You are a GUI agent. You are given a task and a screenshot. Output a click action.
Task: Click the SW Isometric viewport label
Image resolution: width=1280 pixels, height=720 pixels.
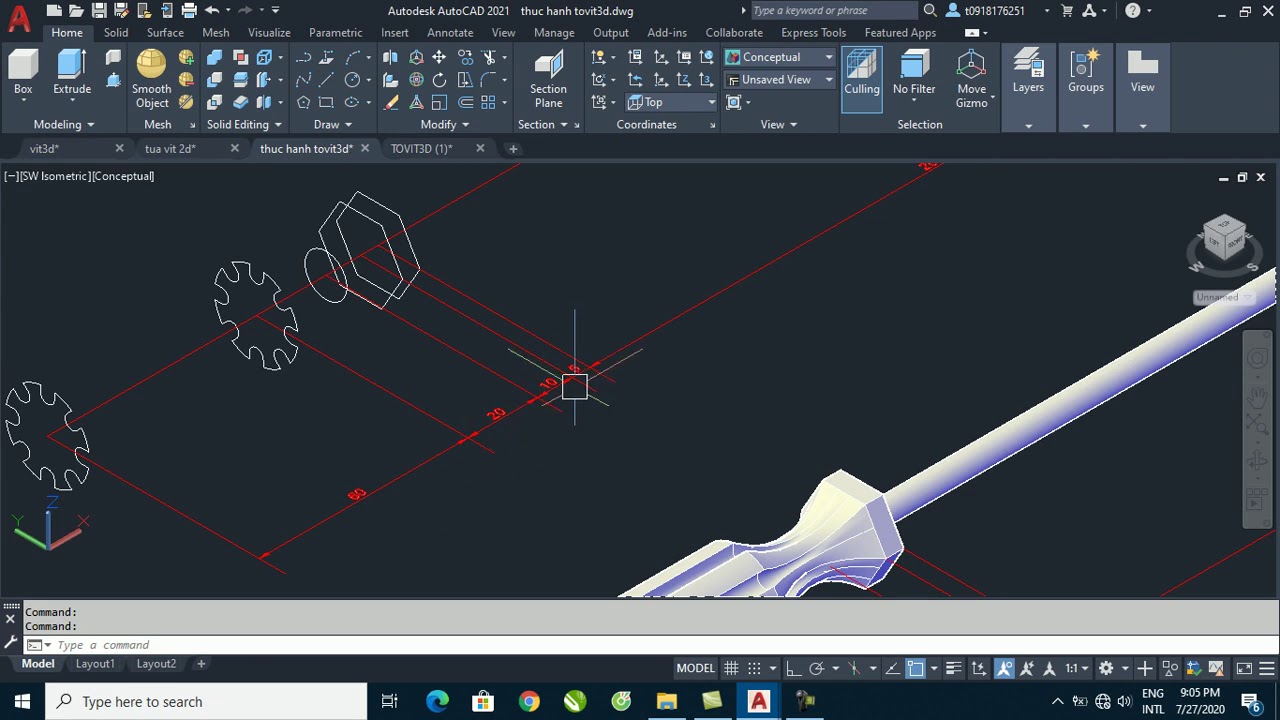[x=54, y=176]
